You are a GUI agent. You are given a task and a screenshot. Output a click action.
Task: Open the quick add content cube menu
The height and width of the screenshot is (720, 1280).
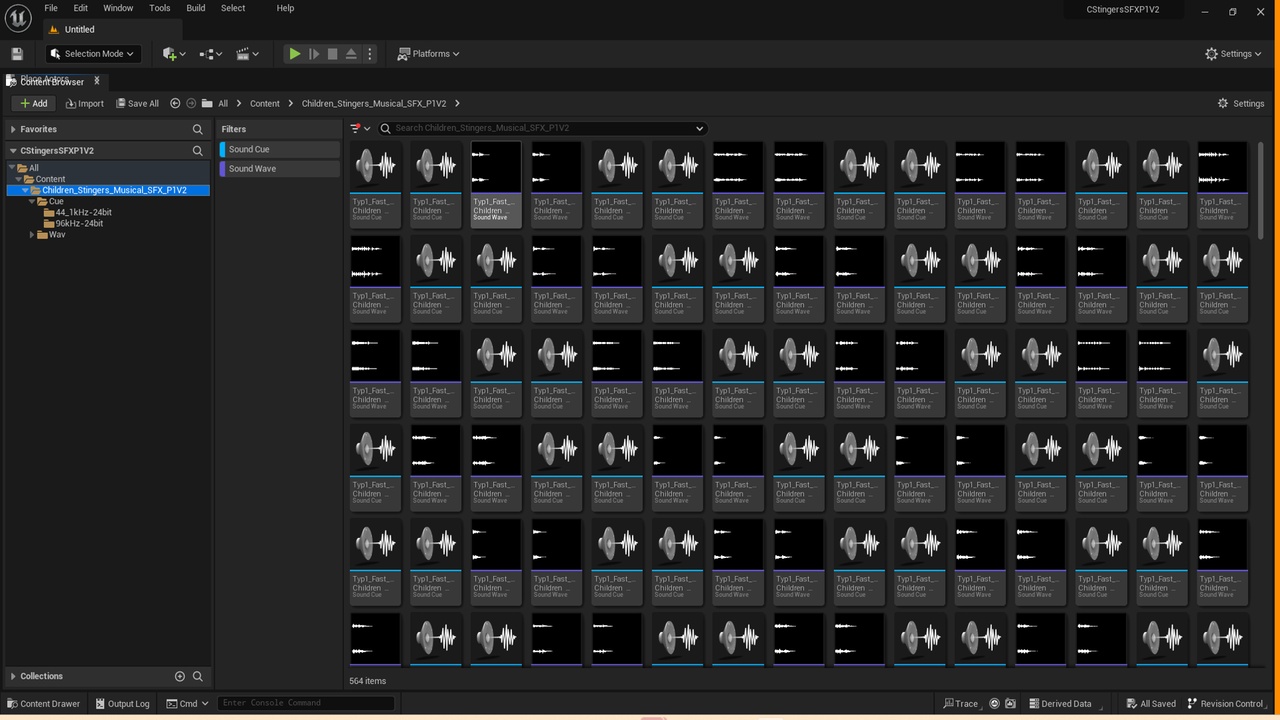(174, 54)
